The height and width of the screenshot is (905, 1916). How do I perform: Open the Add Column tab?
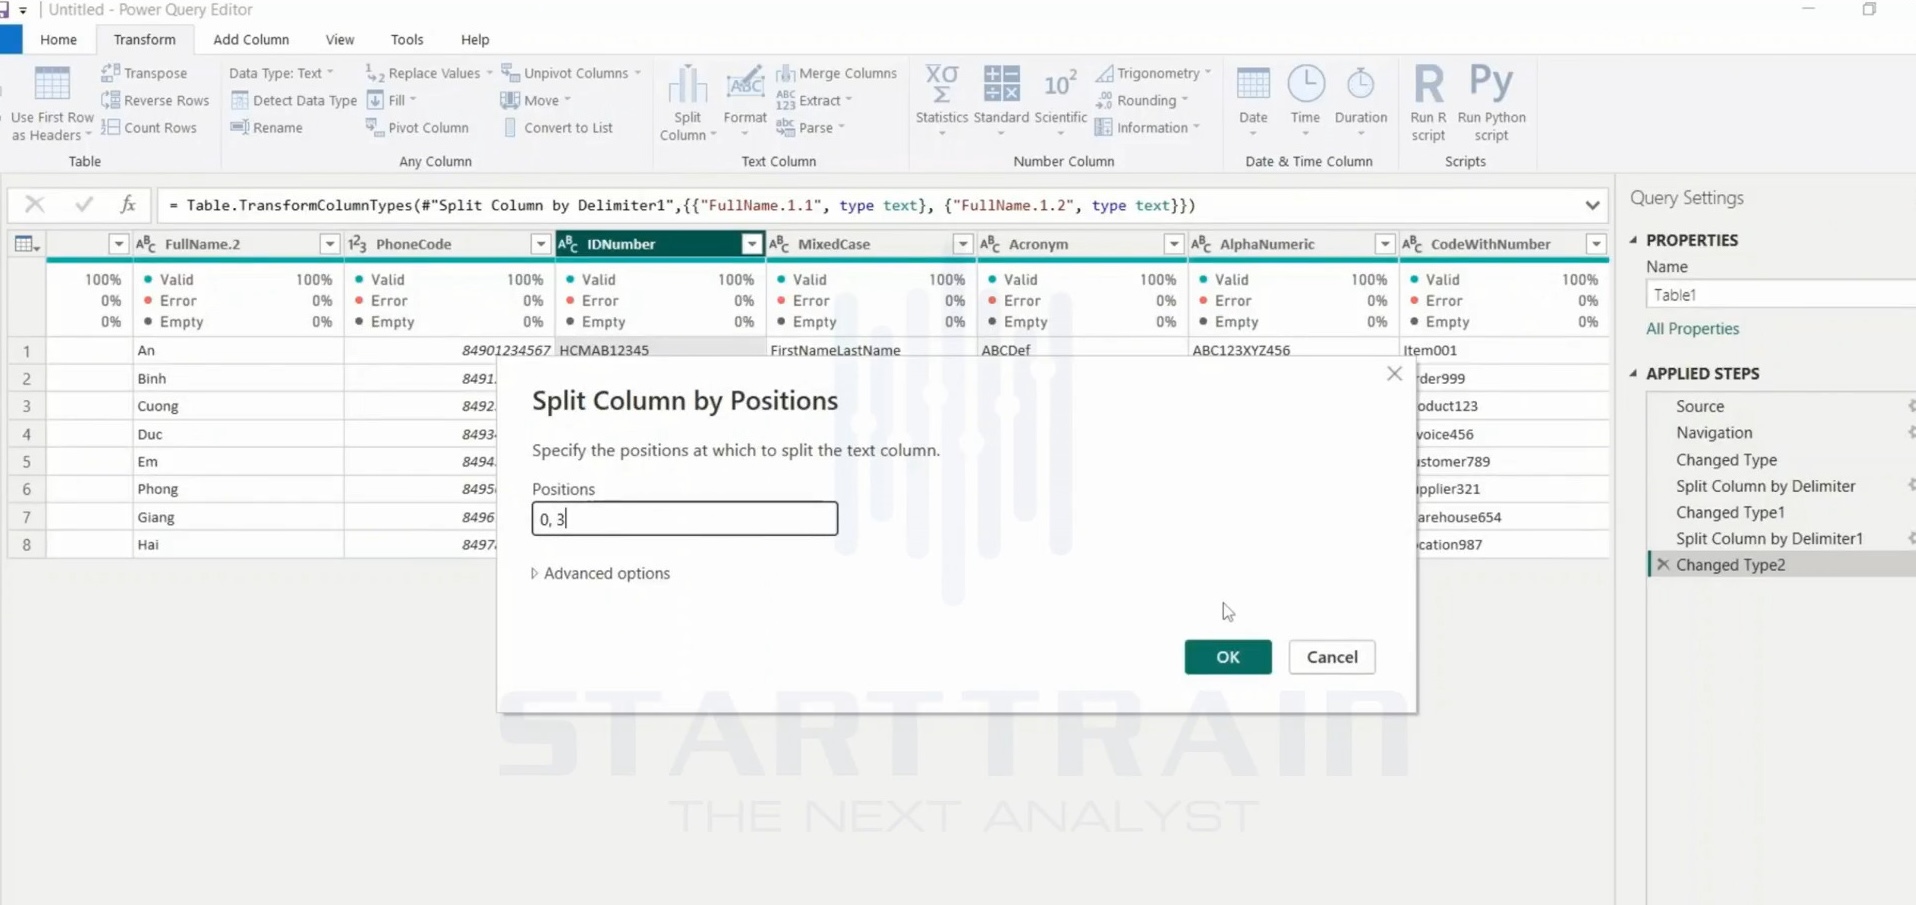click(251, 39)
